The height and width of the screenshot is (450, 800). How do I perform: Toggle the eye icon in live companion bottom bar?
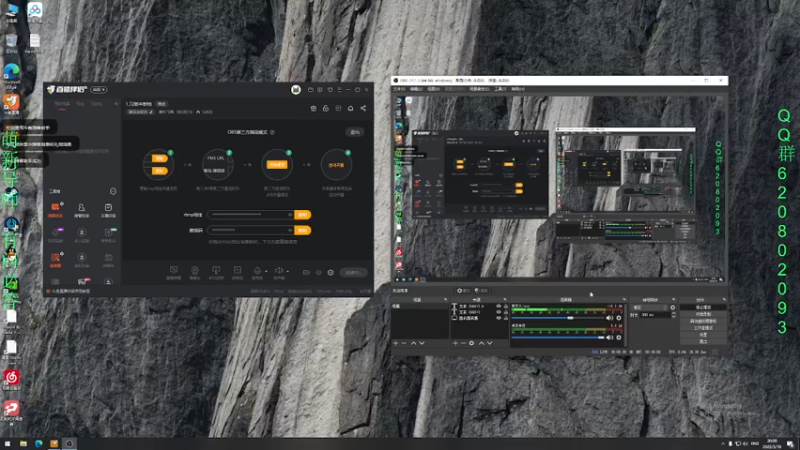pos(318,272)
